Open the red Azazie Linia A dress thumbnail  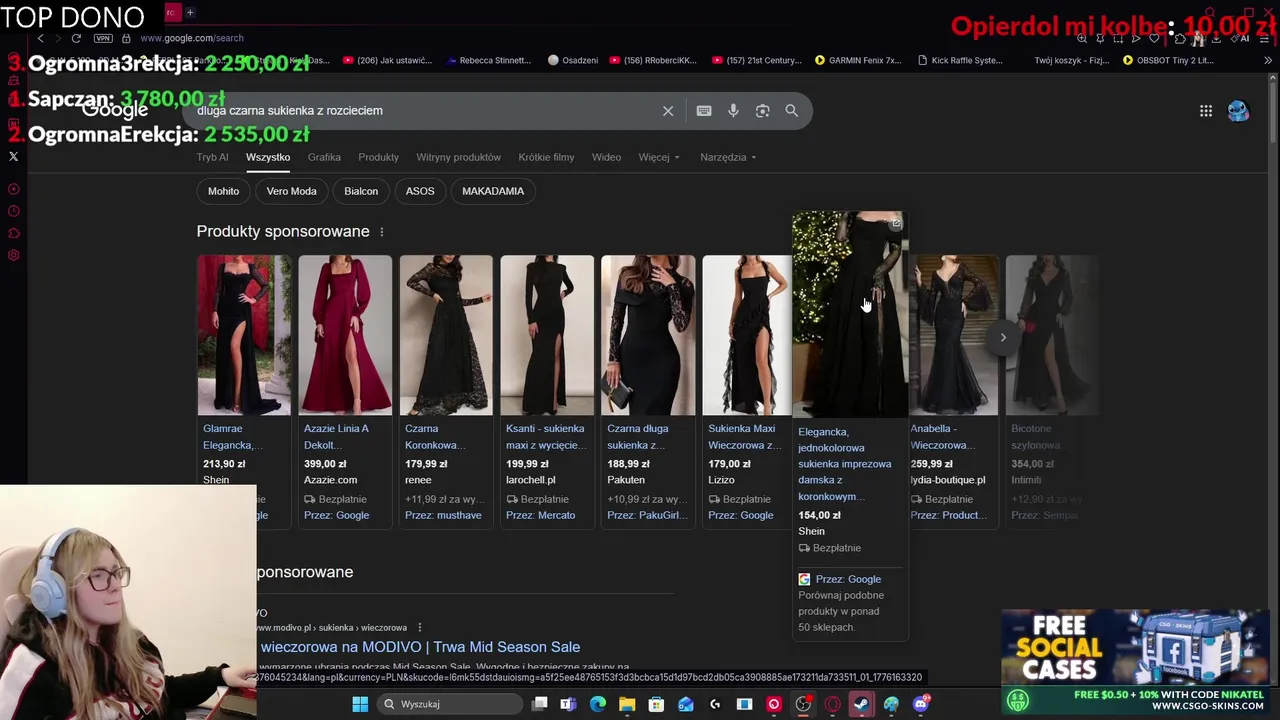click(345, 335)
